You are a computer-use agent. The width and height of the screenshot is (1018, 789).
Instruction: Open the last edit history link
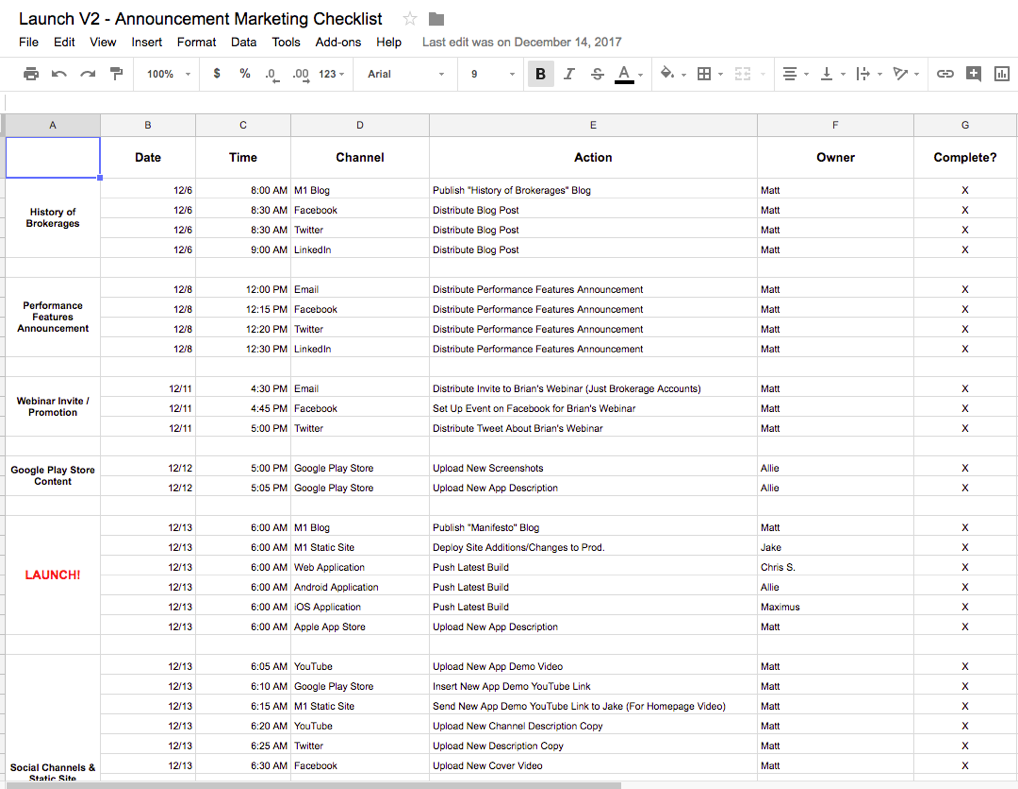[x=521, y=42]
